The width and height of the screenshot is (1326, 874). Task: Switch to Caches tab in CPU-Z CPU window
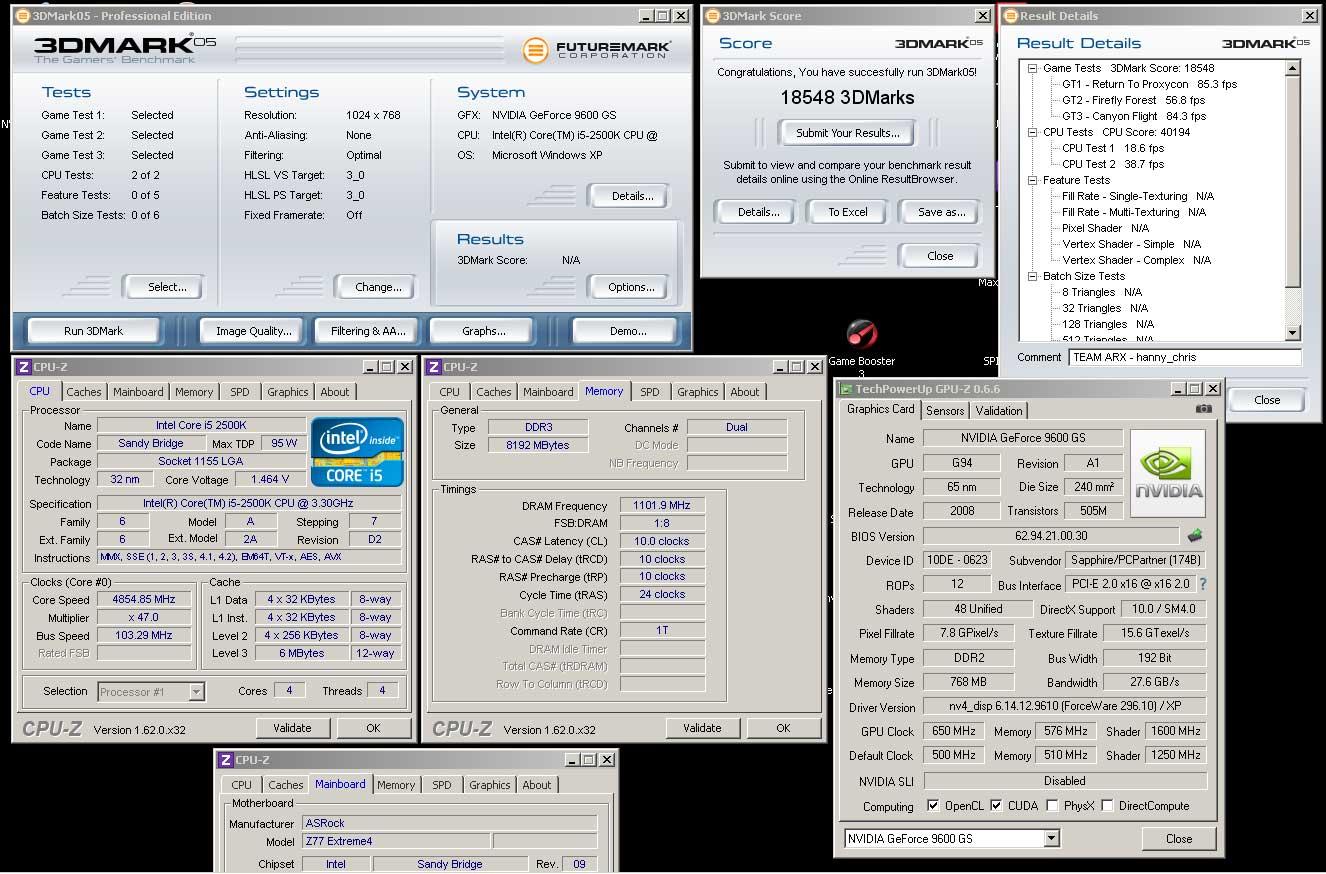click(84, 392)
